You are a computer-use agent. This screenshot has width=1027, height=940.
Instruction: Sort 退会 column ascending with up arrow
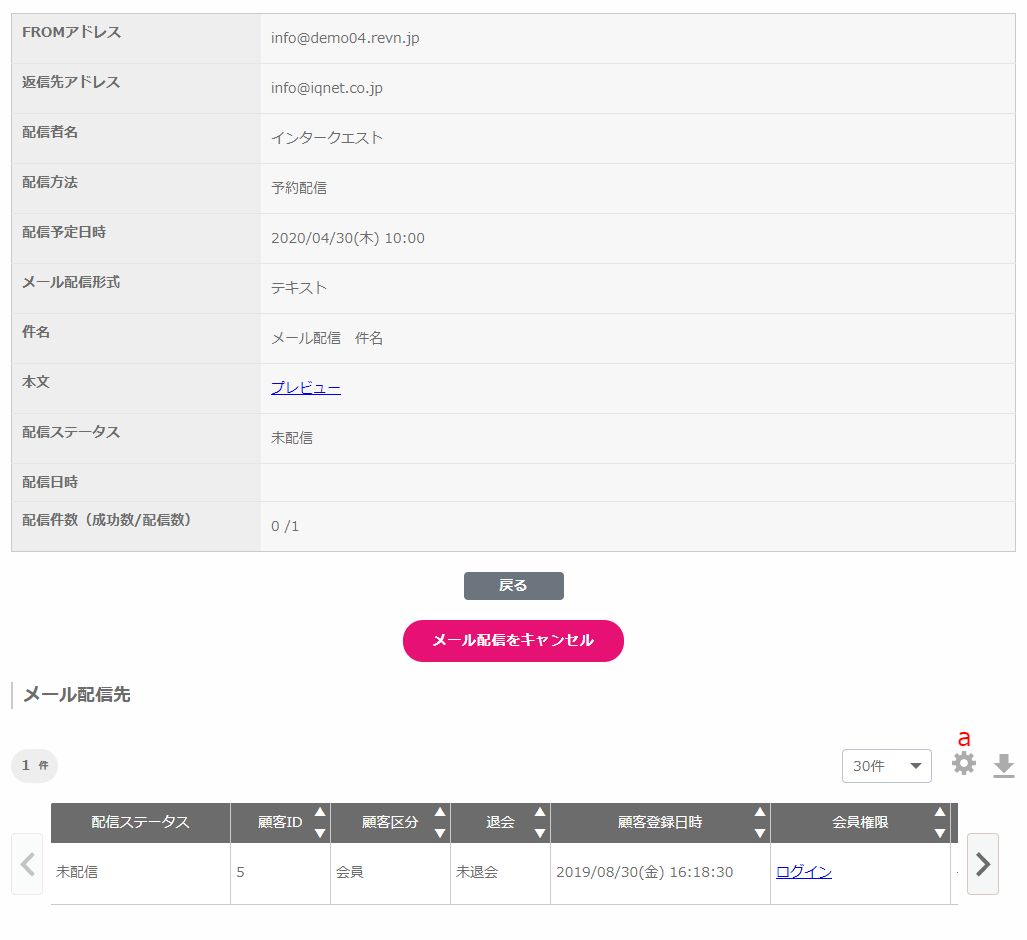point(540,812)
